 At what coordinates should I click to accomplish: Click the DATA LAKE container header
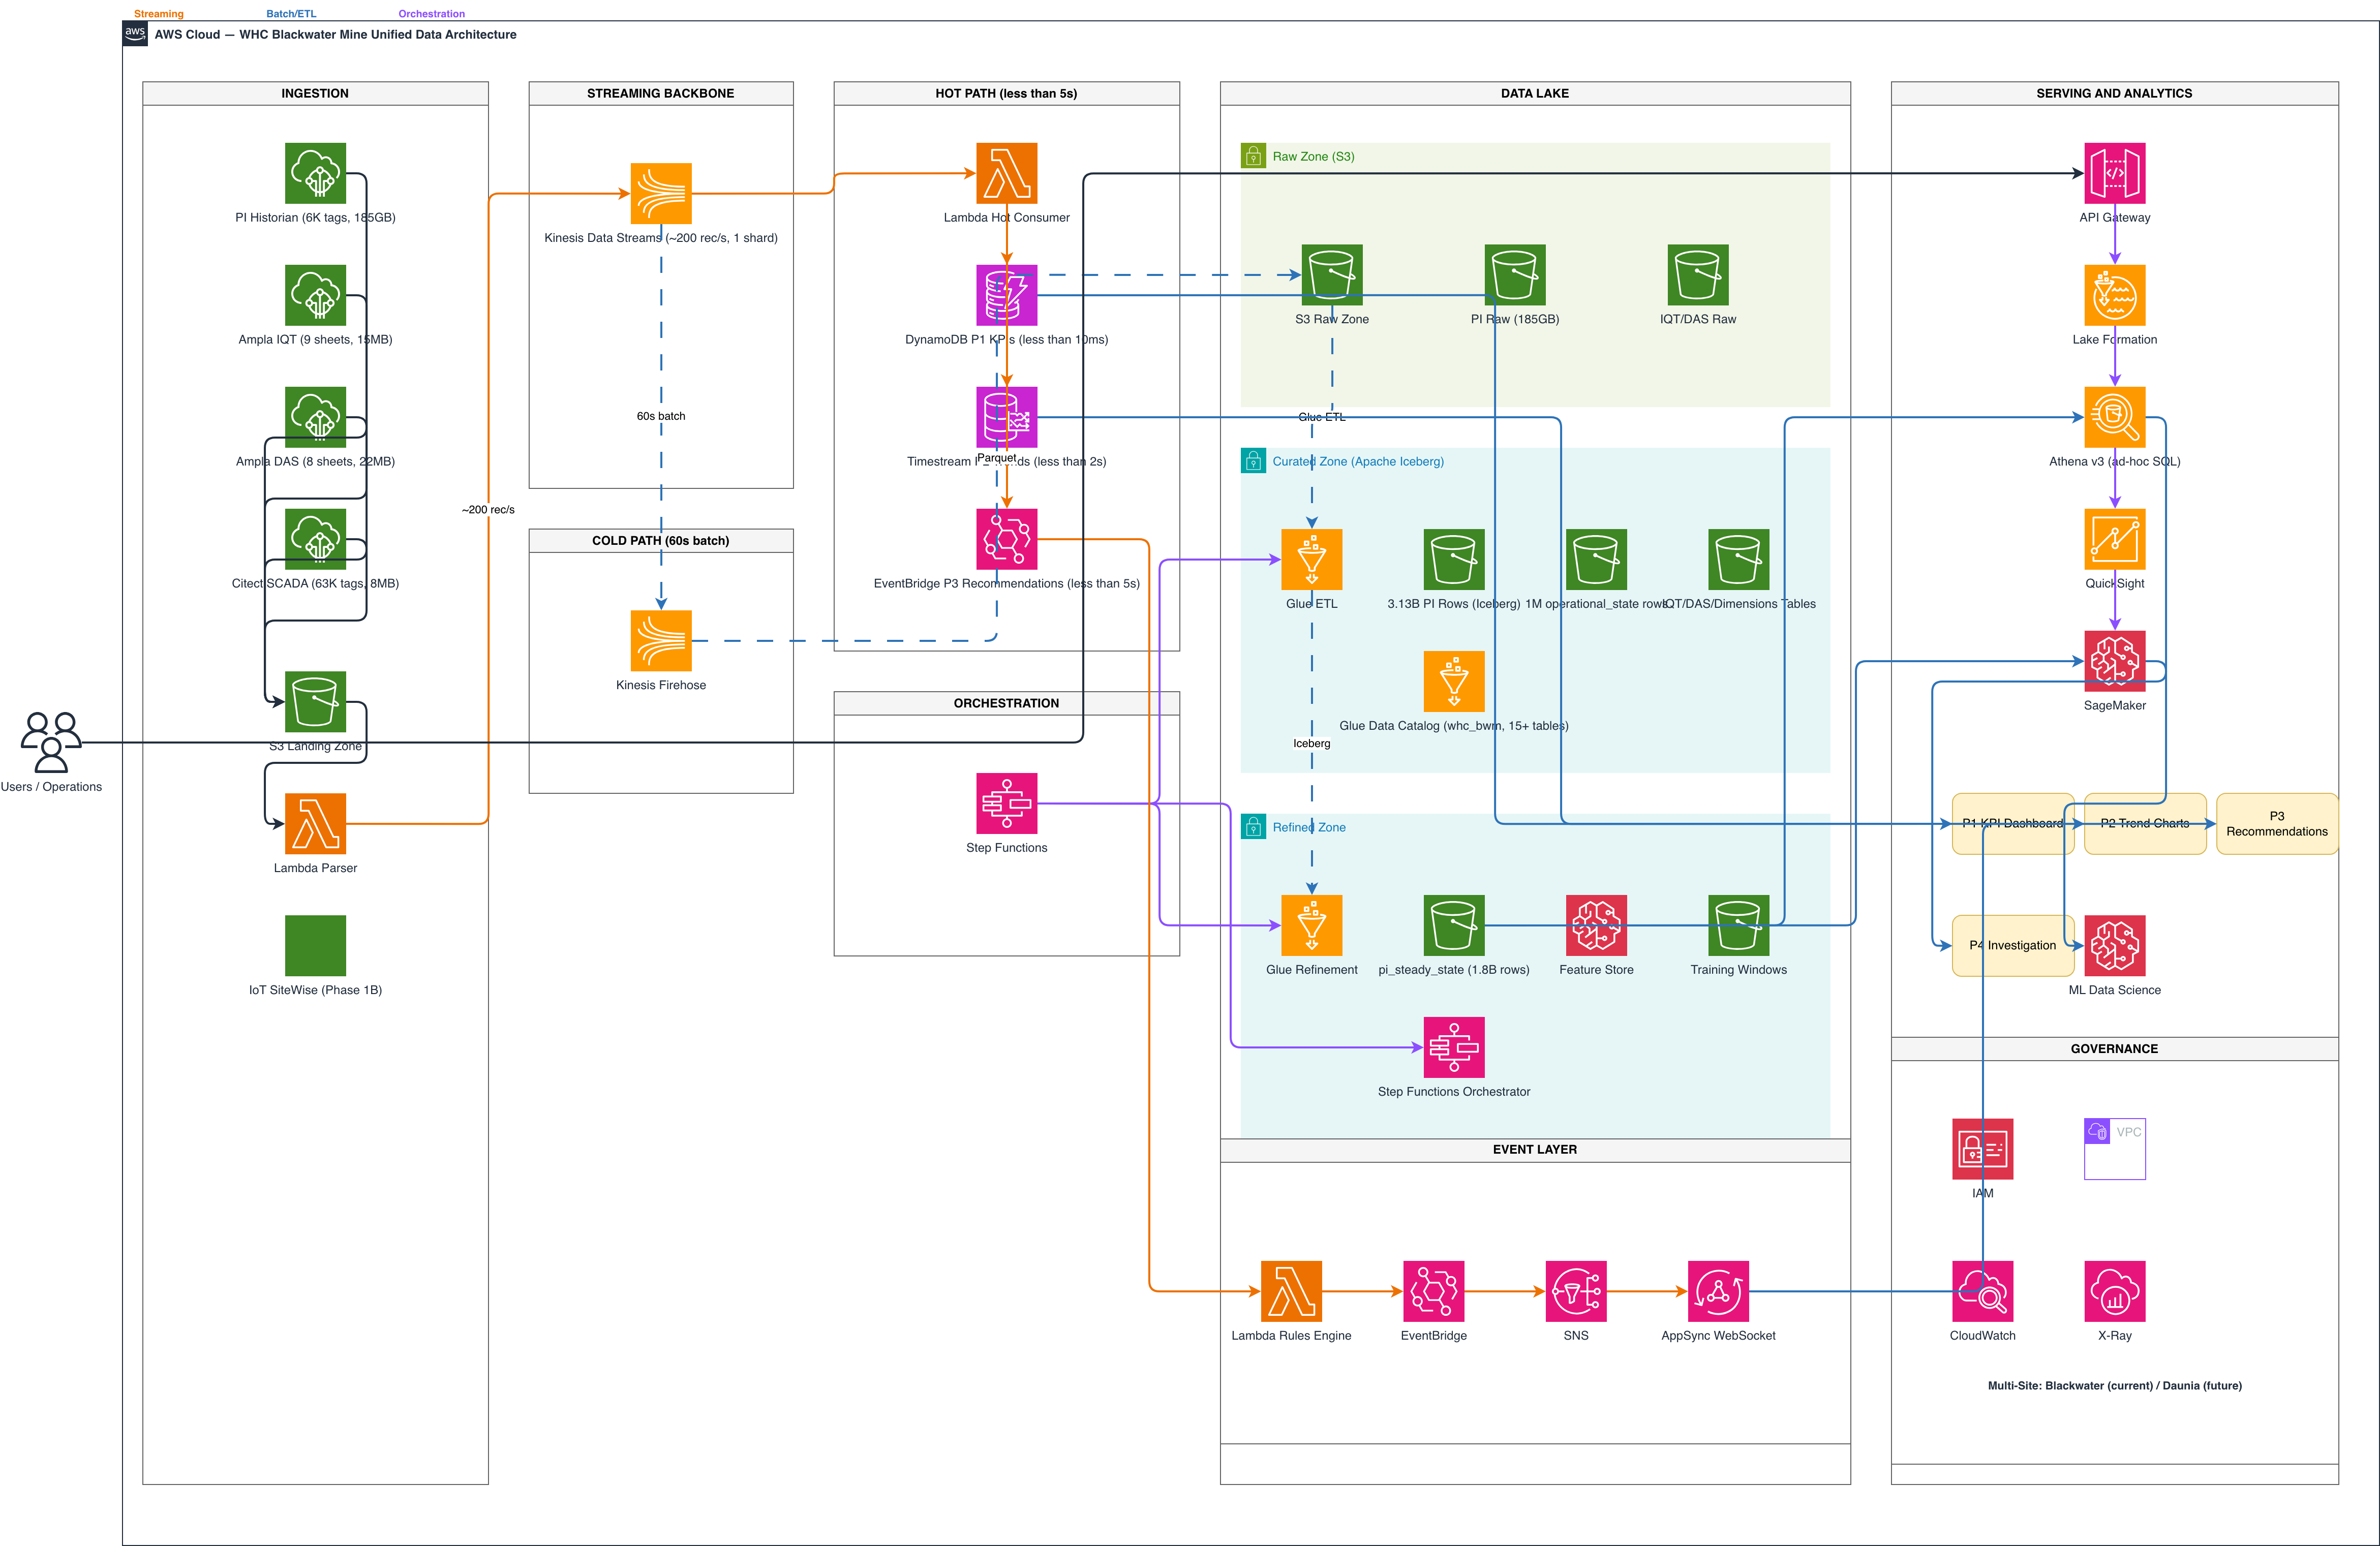[1535, 93]
